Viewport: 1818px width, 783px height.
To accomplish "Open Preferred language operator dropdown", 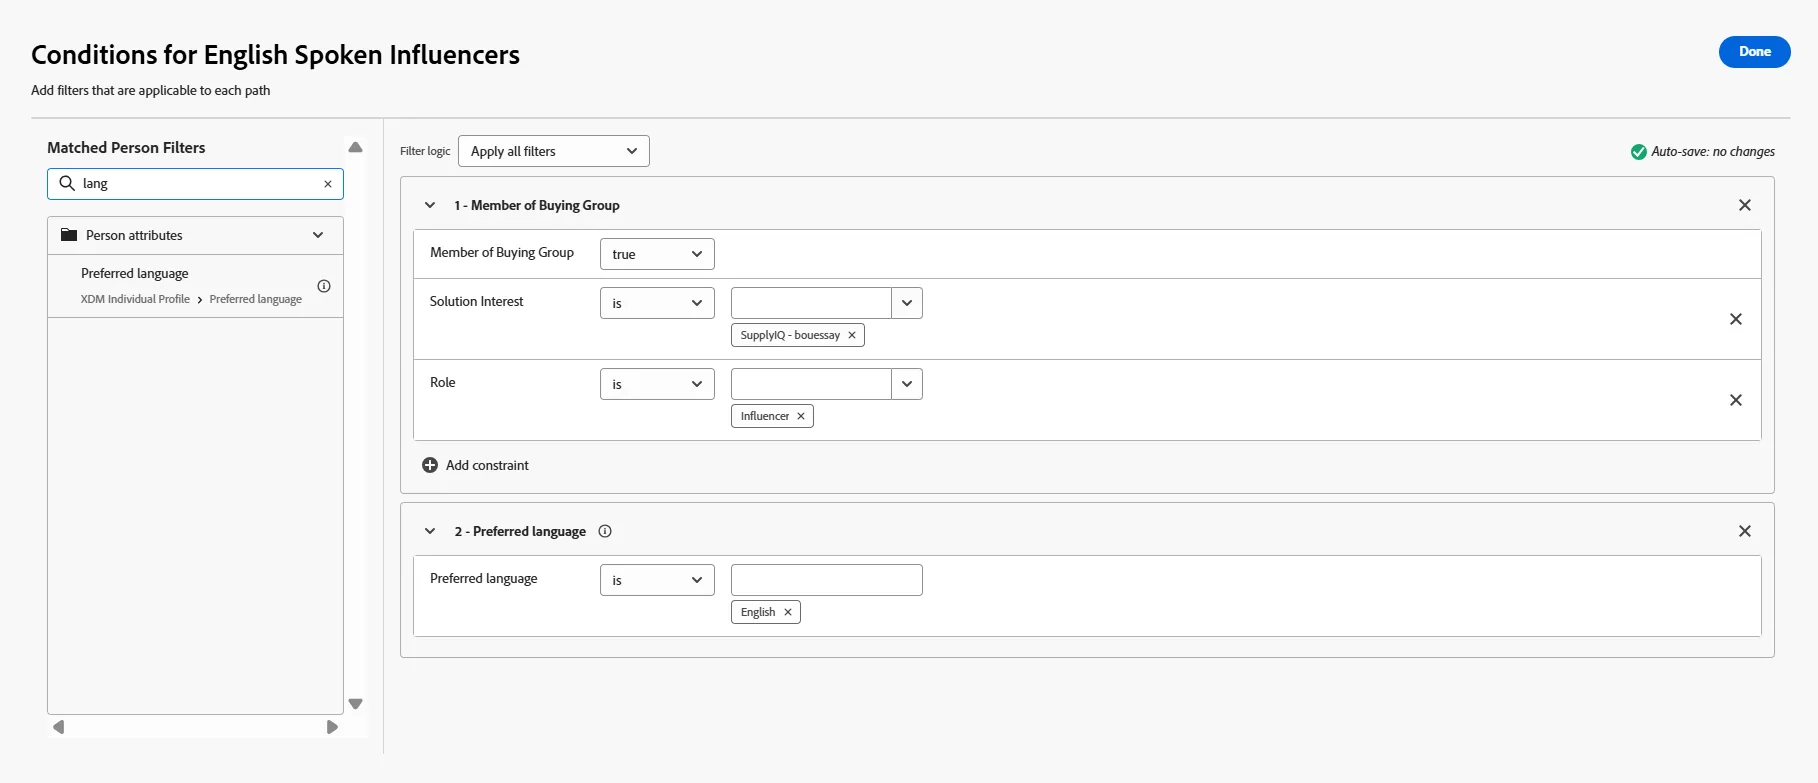I will pyautogui.click(x=657, y=580).
